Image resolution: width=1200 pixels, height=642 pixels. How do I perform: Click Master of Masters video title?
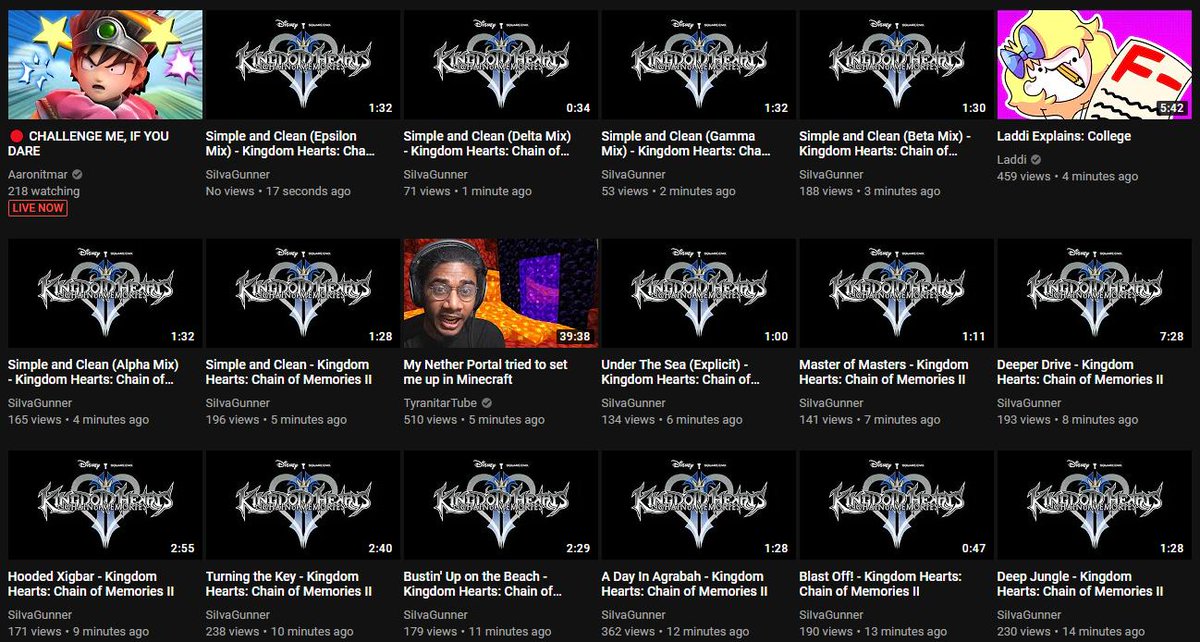coord(884,372)
